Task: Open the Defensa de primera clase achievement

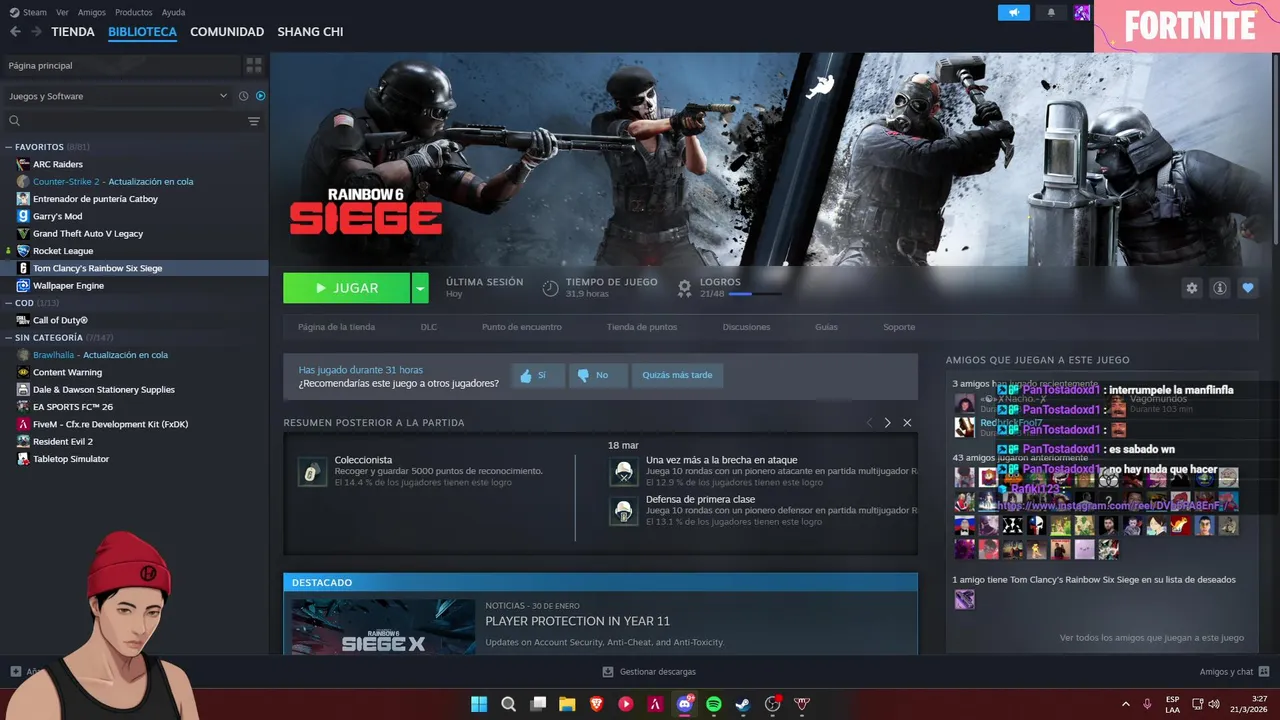Action: coord(700,499)
